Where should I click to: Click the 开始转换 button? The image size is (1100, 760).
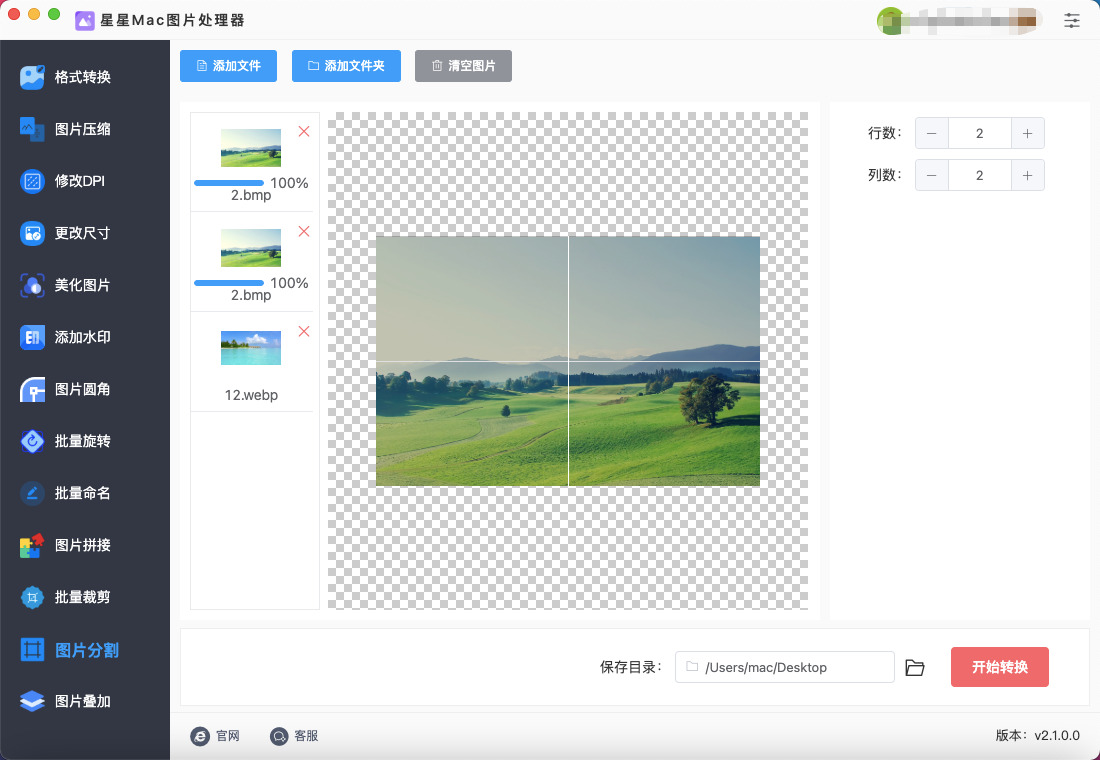pyautogui.click(x=1000, y=667)
